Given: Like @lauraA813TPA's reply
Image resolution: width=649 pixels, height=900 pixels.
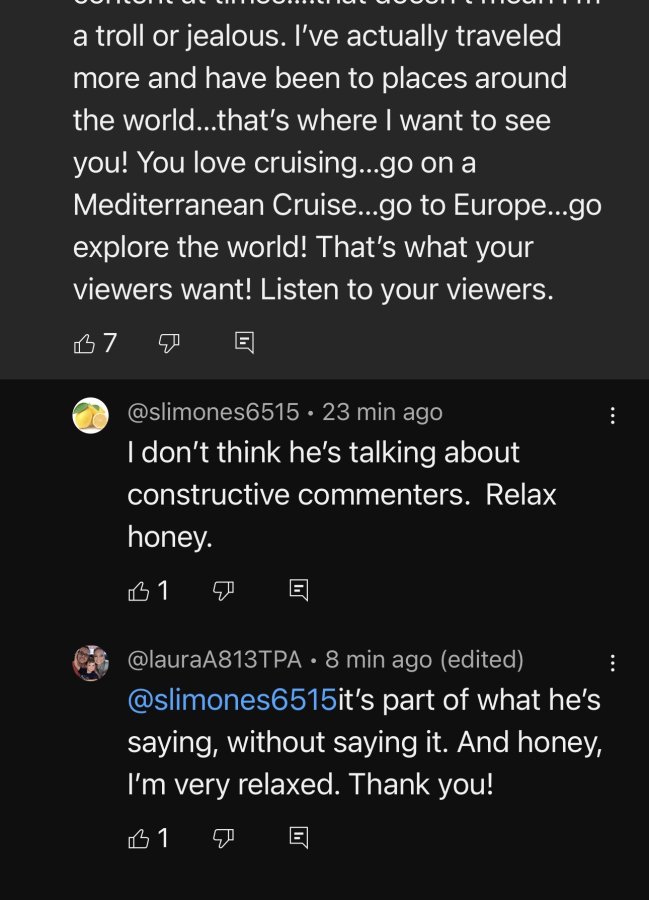Looking at the screenshot, I should coord(139,839).
